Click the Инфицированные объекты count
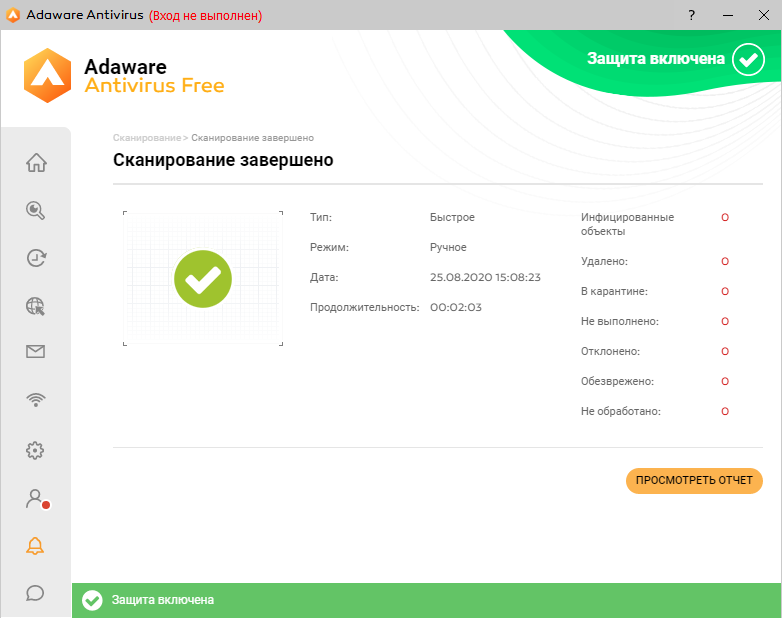 (725, 217)
